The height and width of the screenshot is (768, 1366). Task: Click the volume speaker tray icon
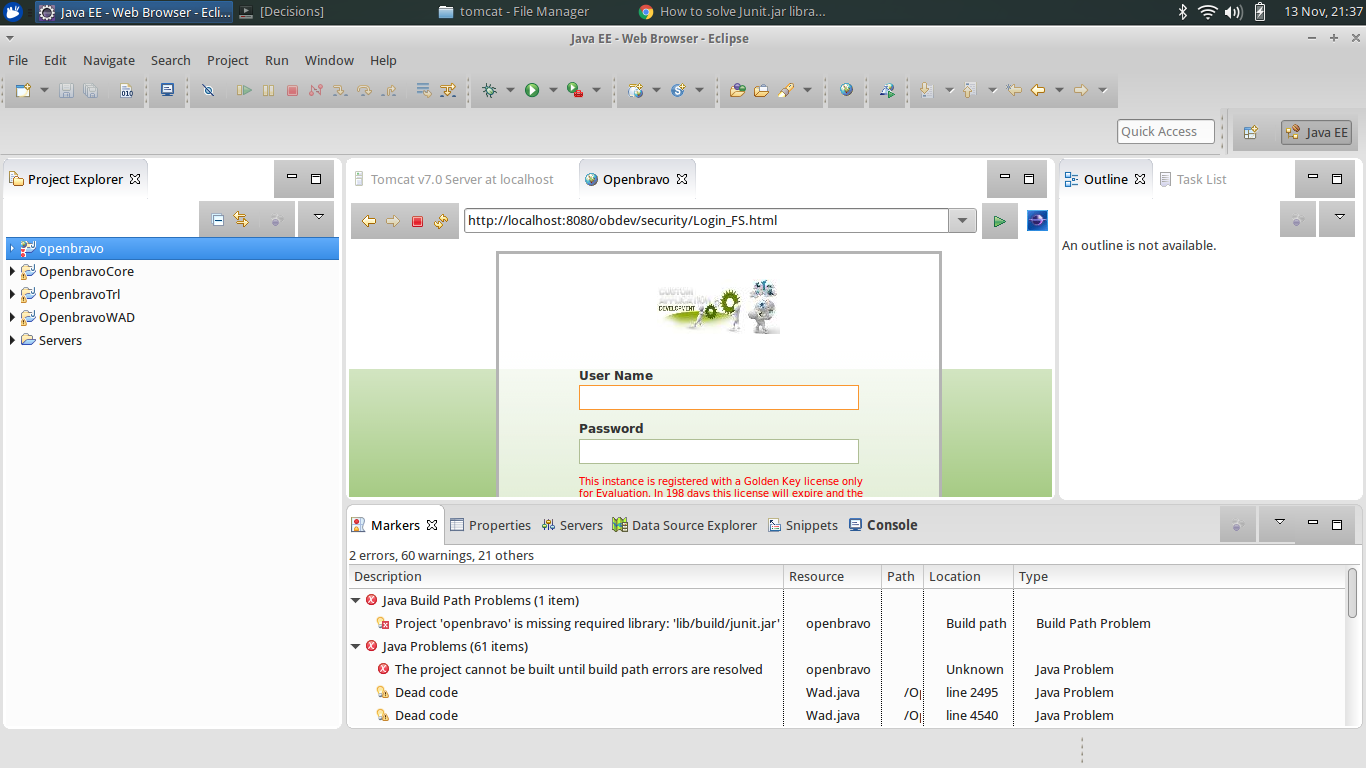1233,12
